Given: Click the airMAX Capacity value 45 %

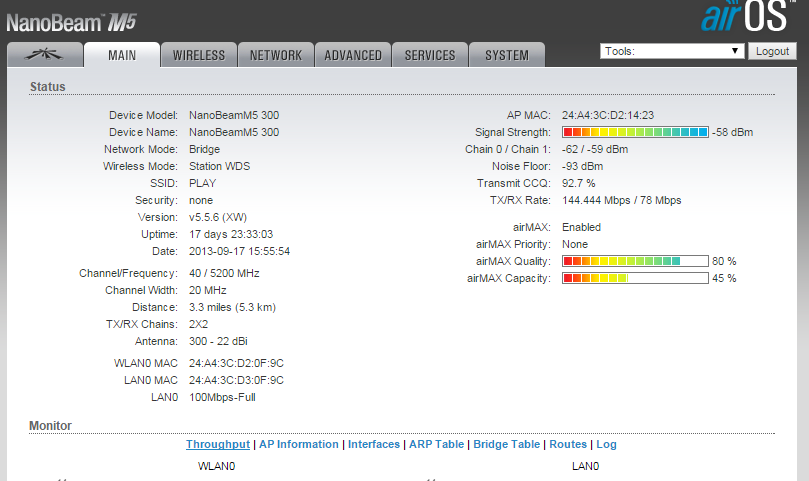Looking at the screenshot, I should click(x=724, y=278).
